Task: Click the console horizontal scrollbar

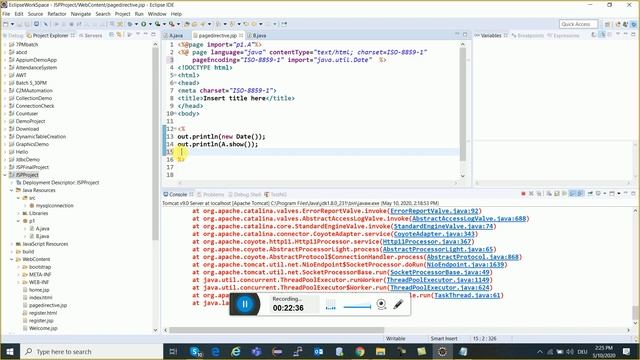Action: [276, 330]
